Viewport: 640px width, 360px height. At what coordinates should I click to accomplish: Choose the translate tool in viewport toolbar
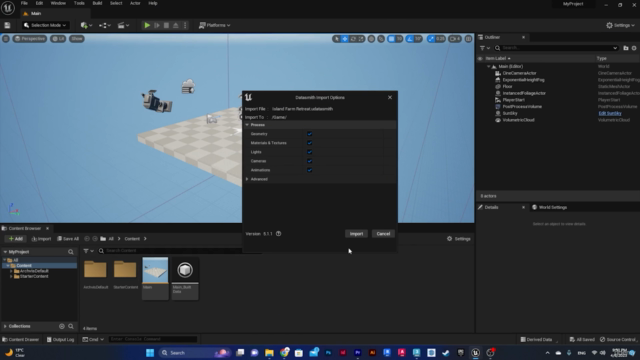[345, 39]
